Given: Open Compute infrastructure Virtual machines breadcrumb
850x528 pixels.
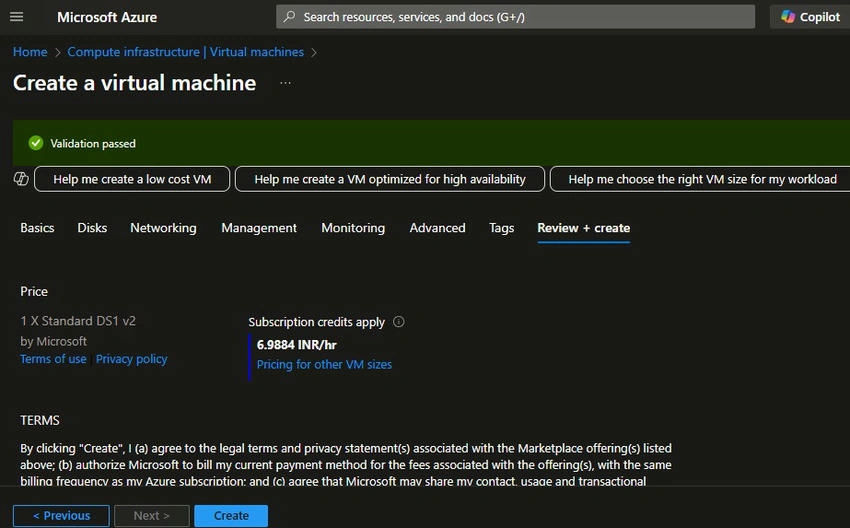Looking at the screenshot, I should click(185, 52).
